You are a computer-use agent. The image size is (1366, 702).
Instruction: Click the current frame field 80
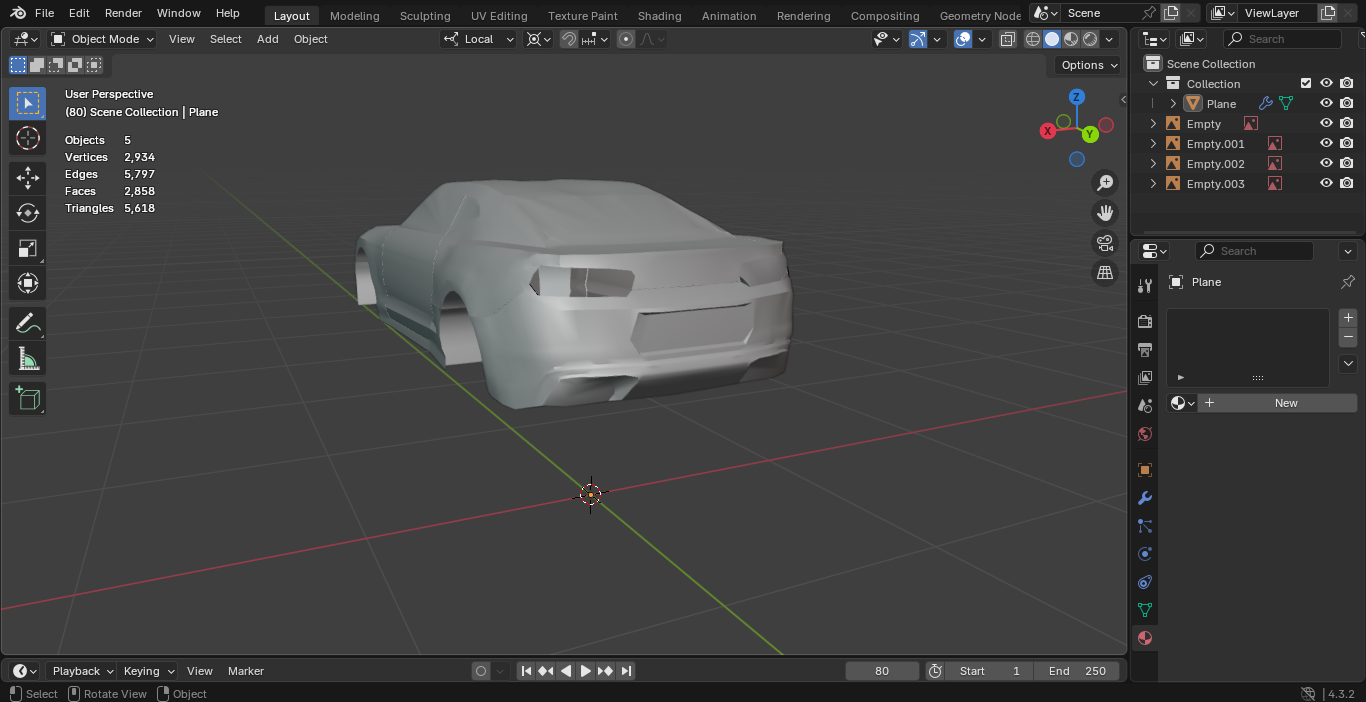tap(882, 671)
